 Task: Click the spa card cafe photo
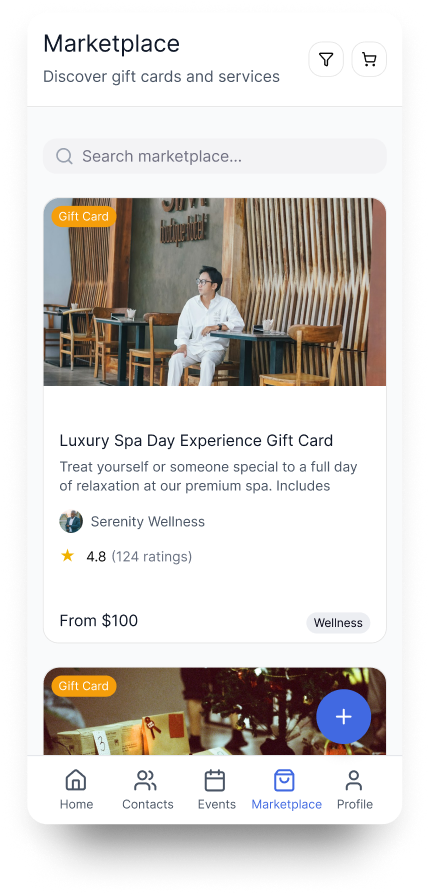[215, 292]
